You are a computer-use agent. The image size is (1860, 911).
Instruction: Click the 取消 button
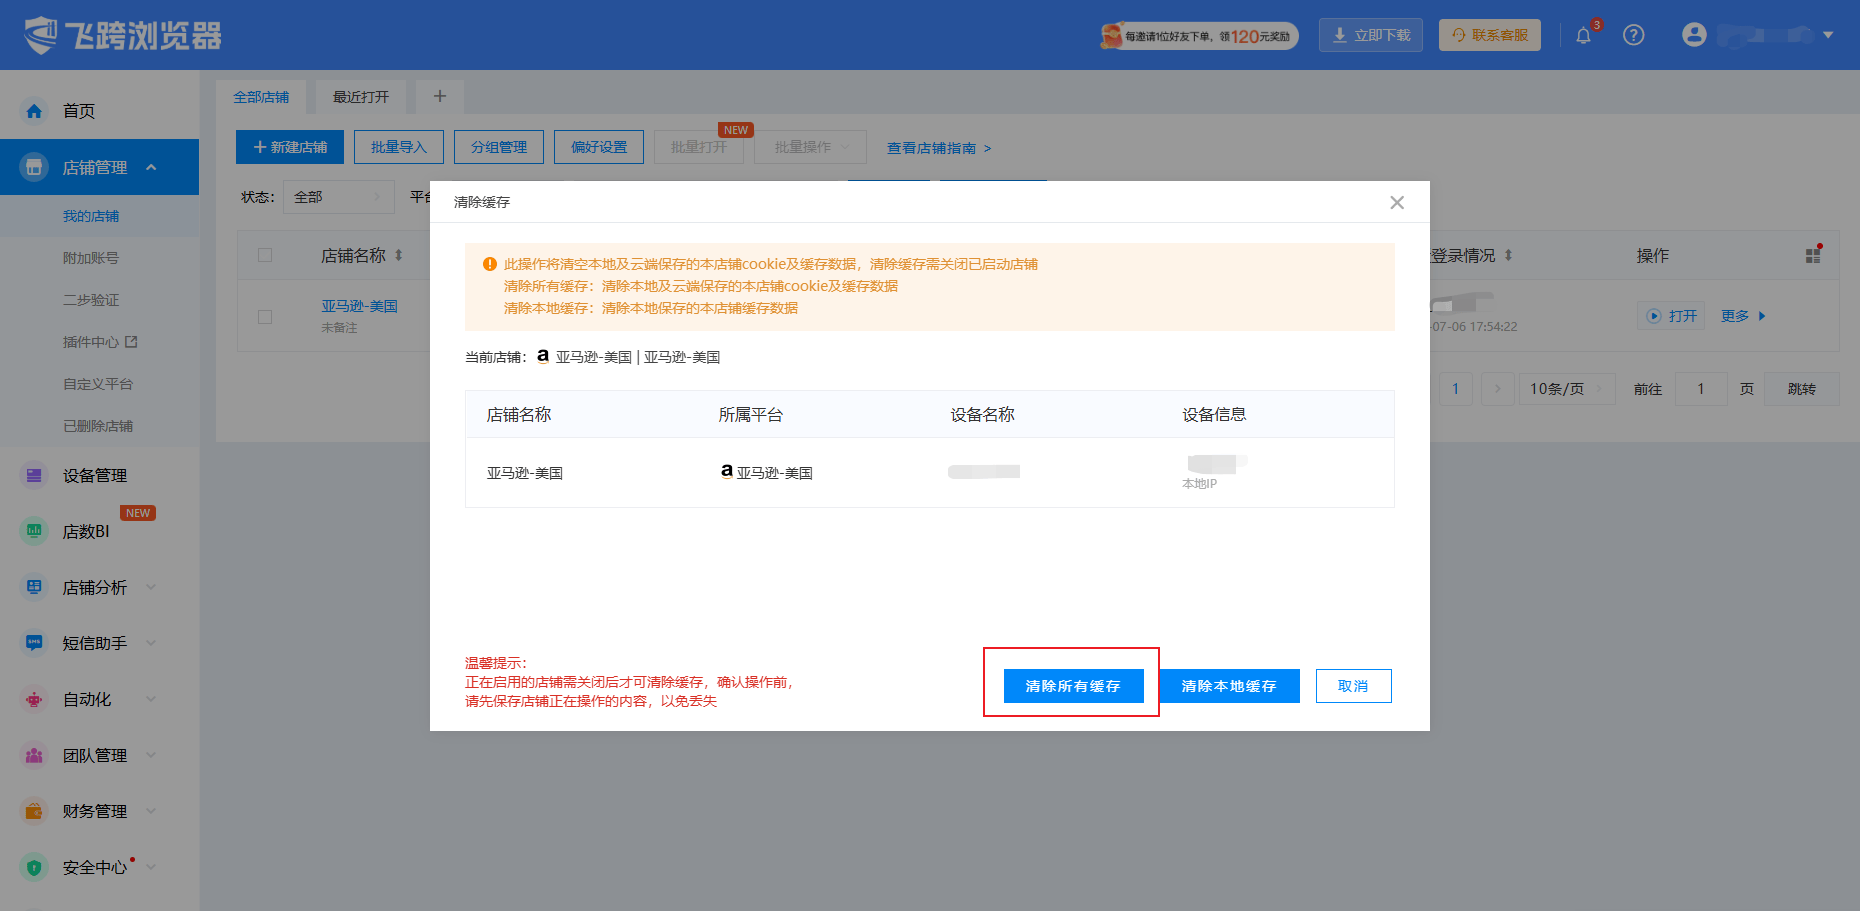click(x=1353, y=686)
